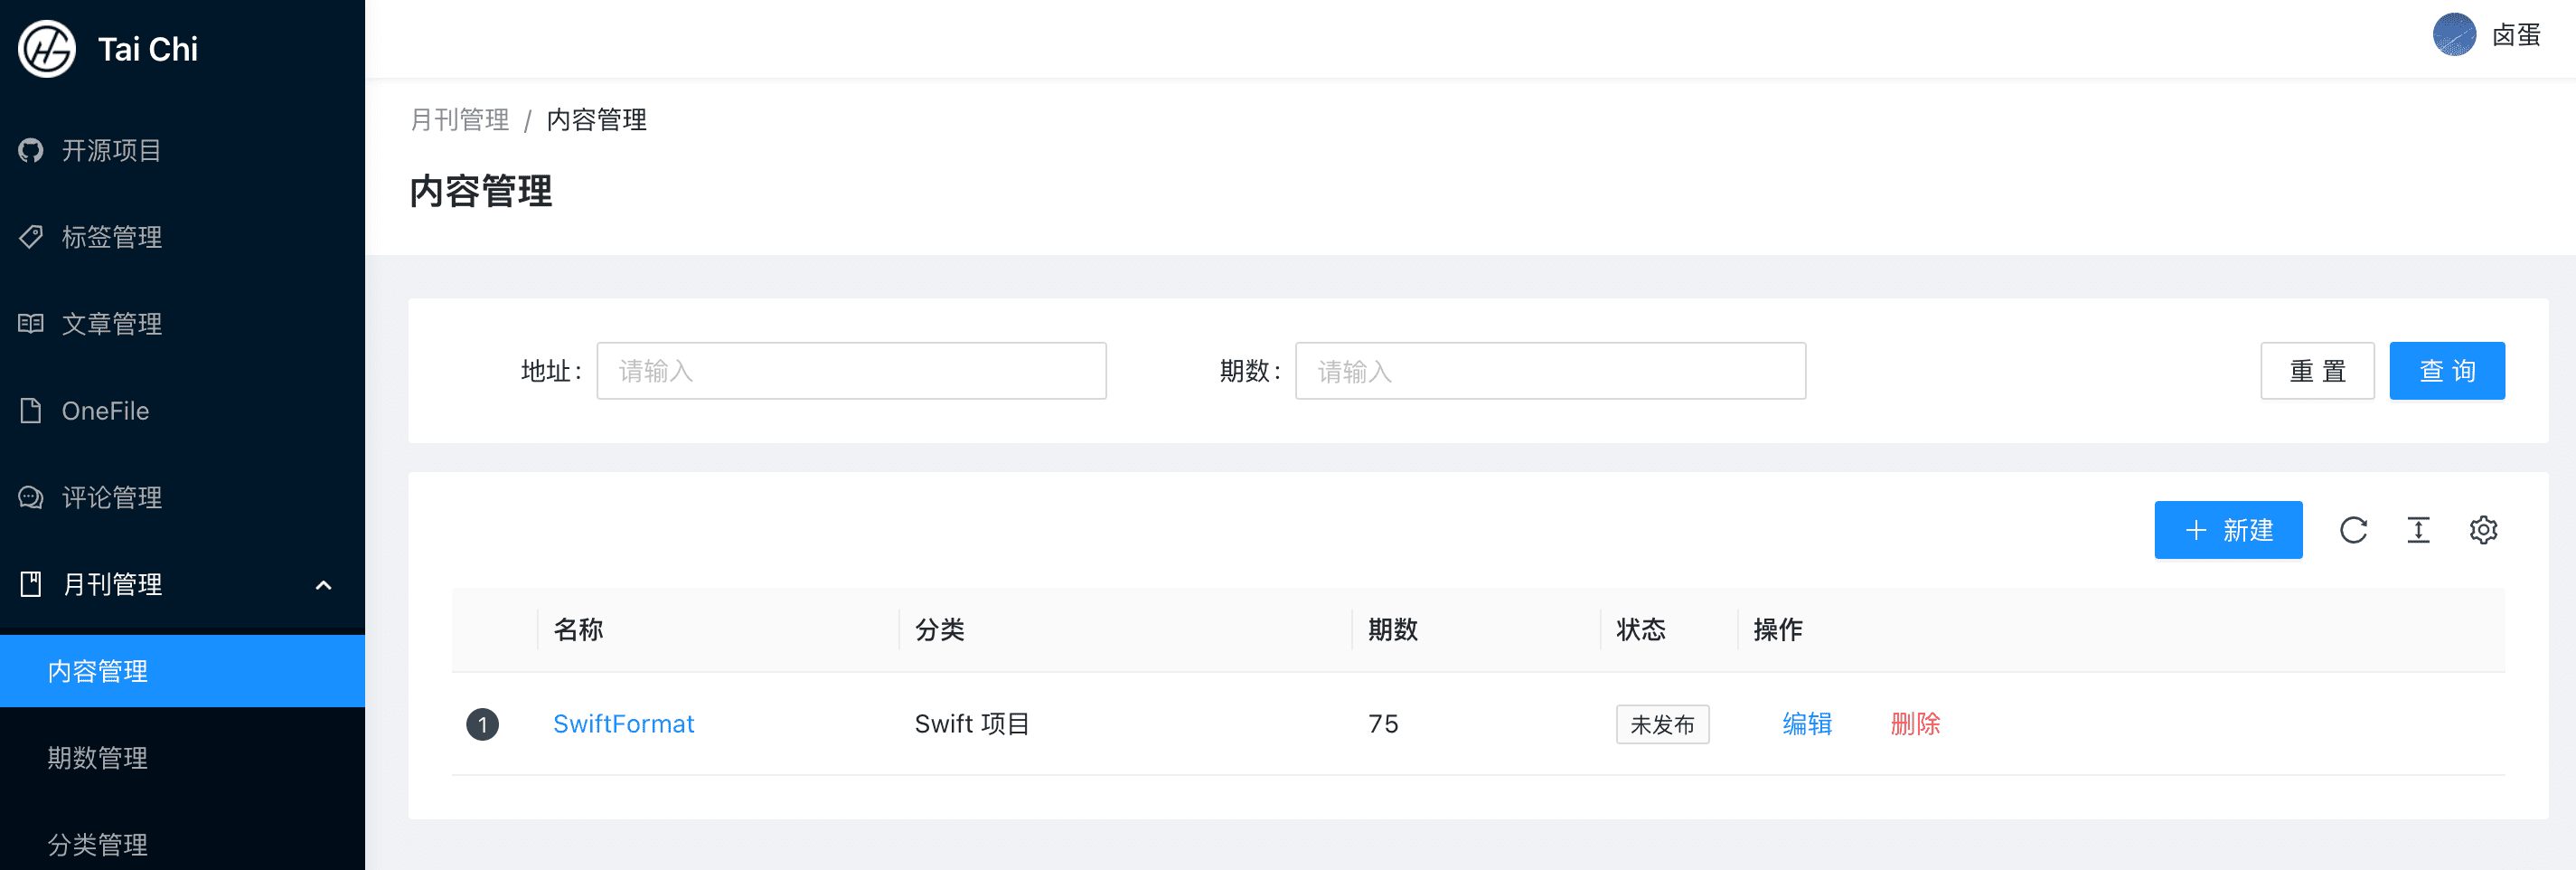
Task: Focus the 地址 input field
Action: coord(851,371)
